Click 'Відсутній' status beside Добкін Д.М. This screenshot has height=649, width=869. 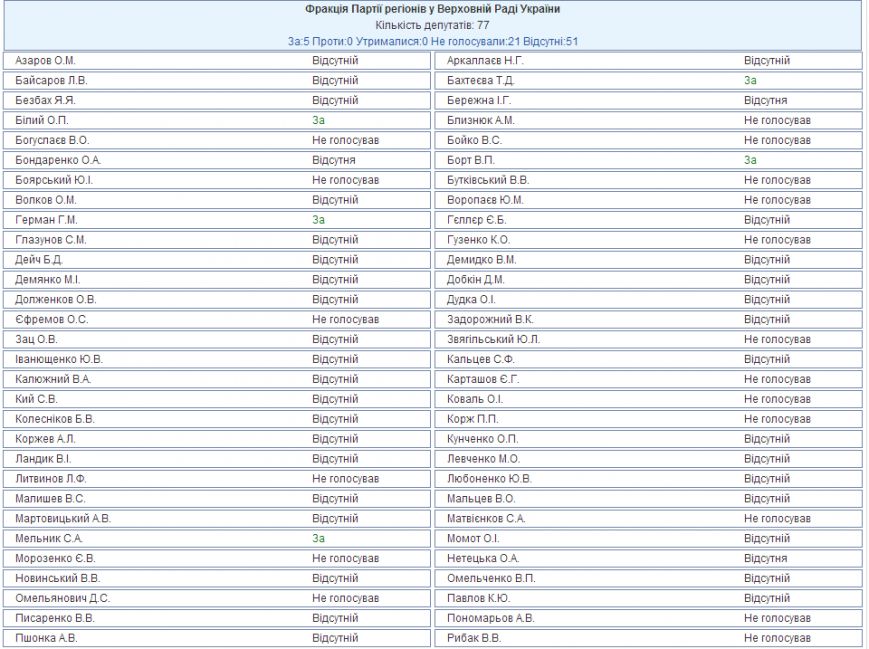(766, 280)
